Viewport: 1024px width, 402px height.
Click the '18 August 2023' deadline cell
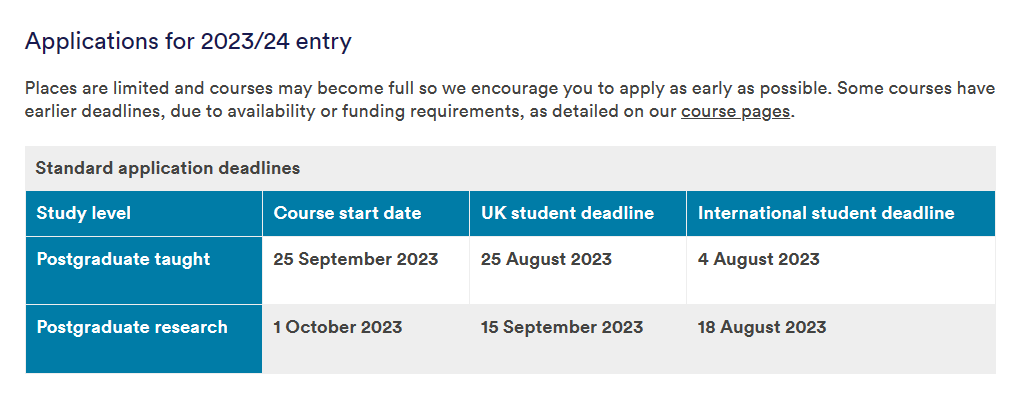click(x=762, y=327)
